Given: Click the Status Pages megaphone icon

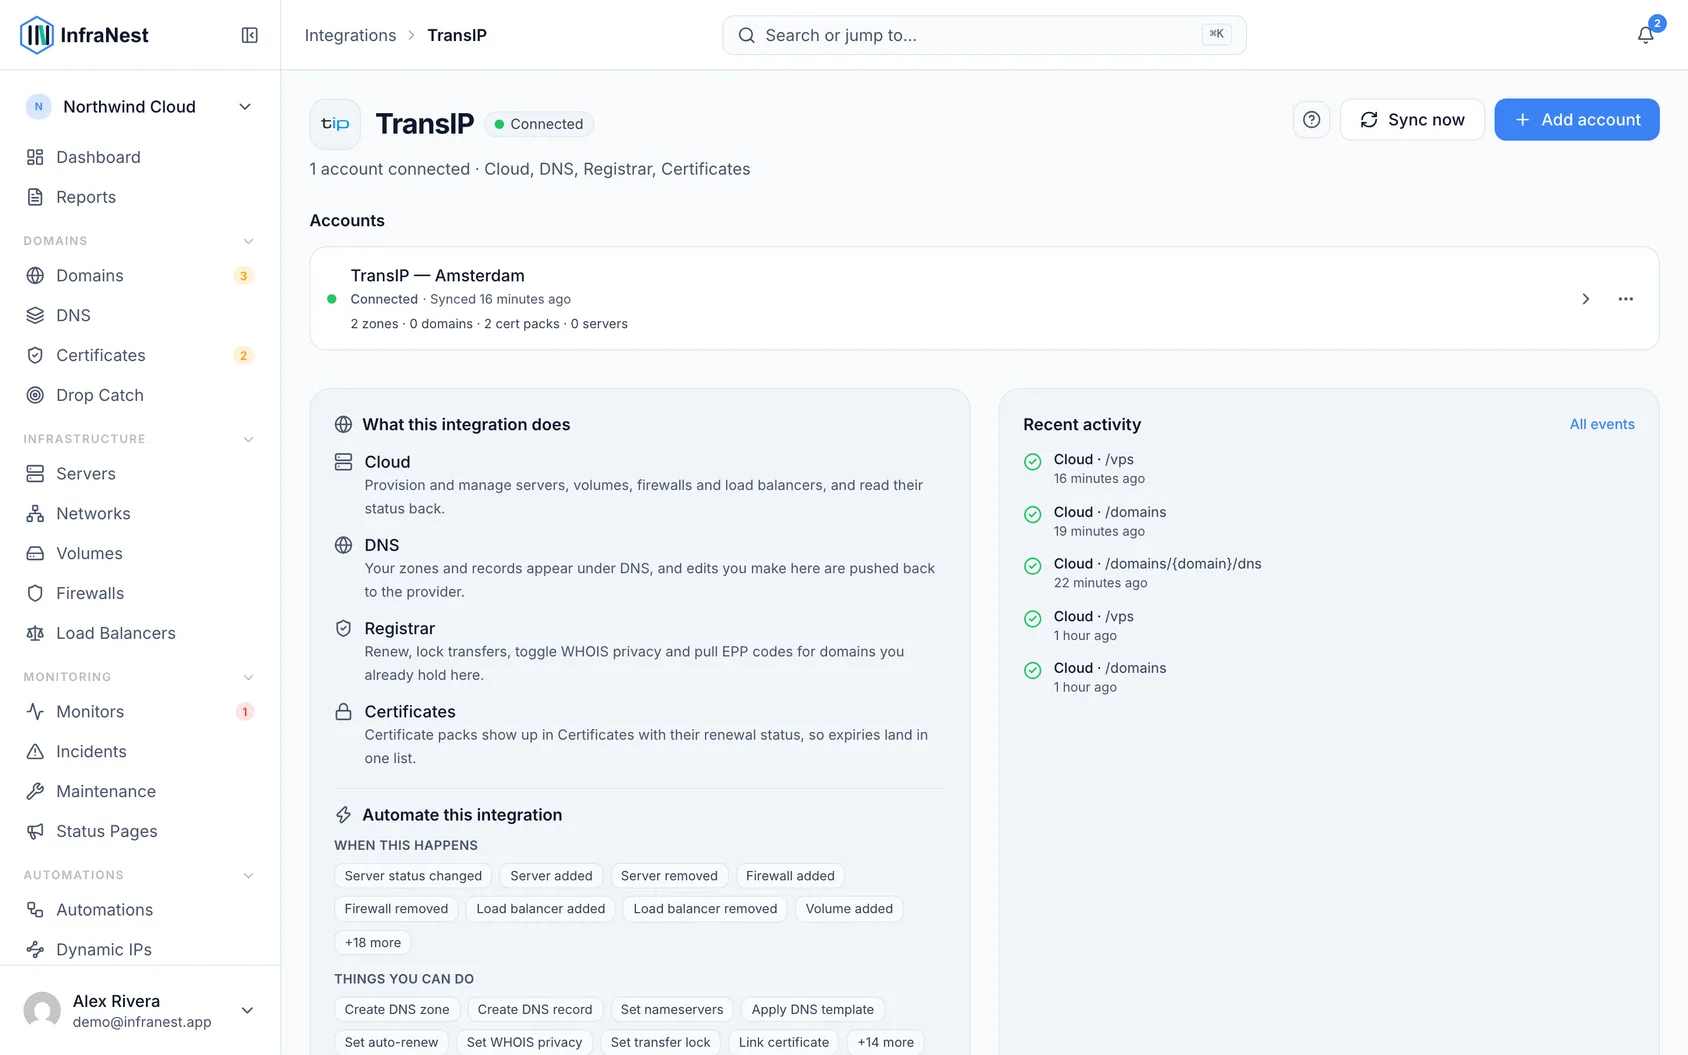Looking at the screenshot, I should tap(35, 832).
